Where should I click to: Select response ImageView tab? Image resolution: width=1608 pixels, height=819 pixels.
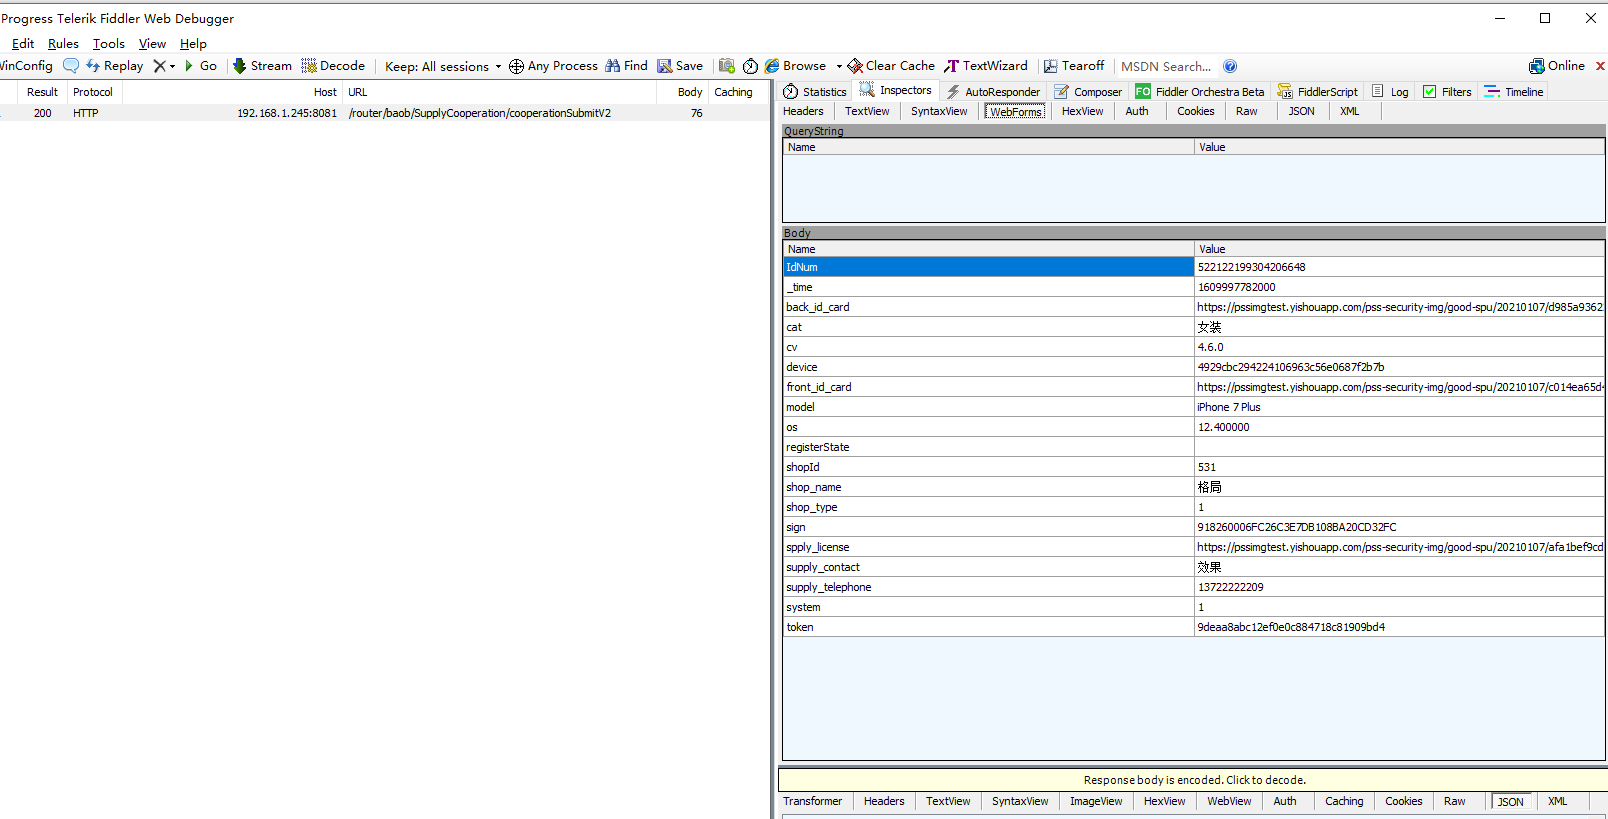tap(1096, 801)
